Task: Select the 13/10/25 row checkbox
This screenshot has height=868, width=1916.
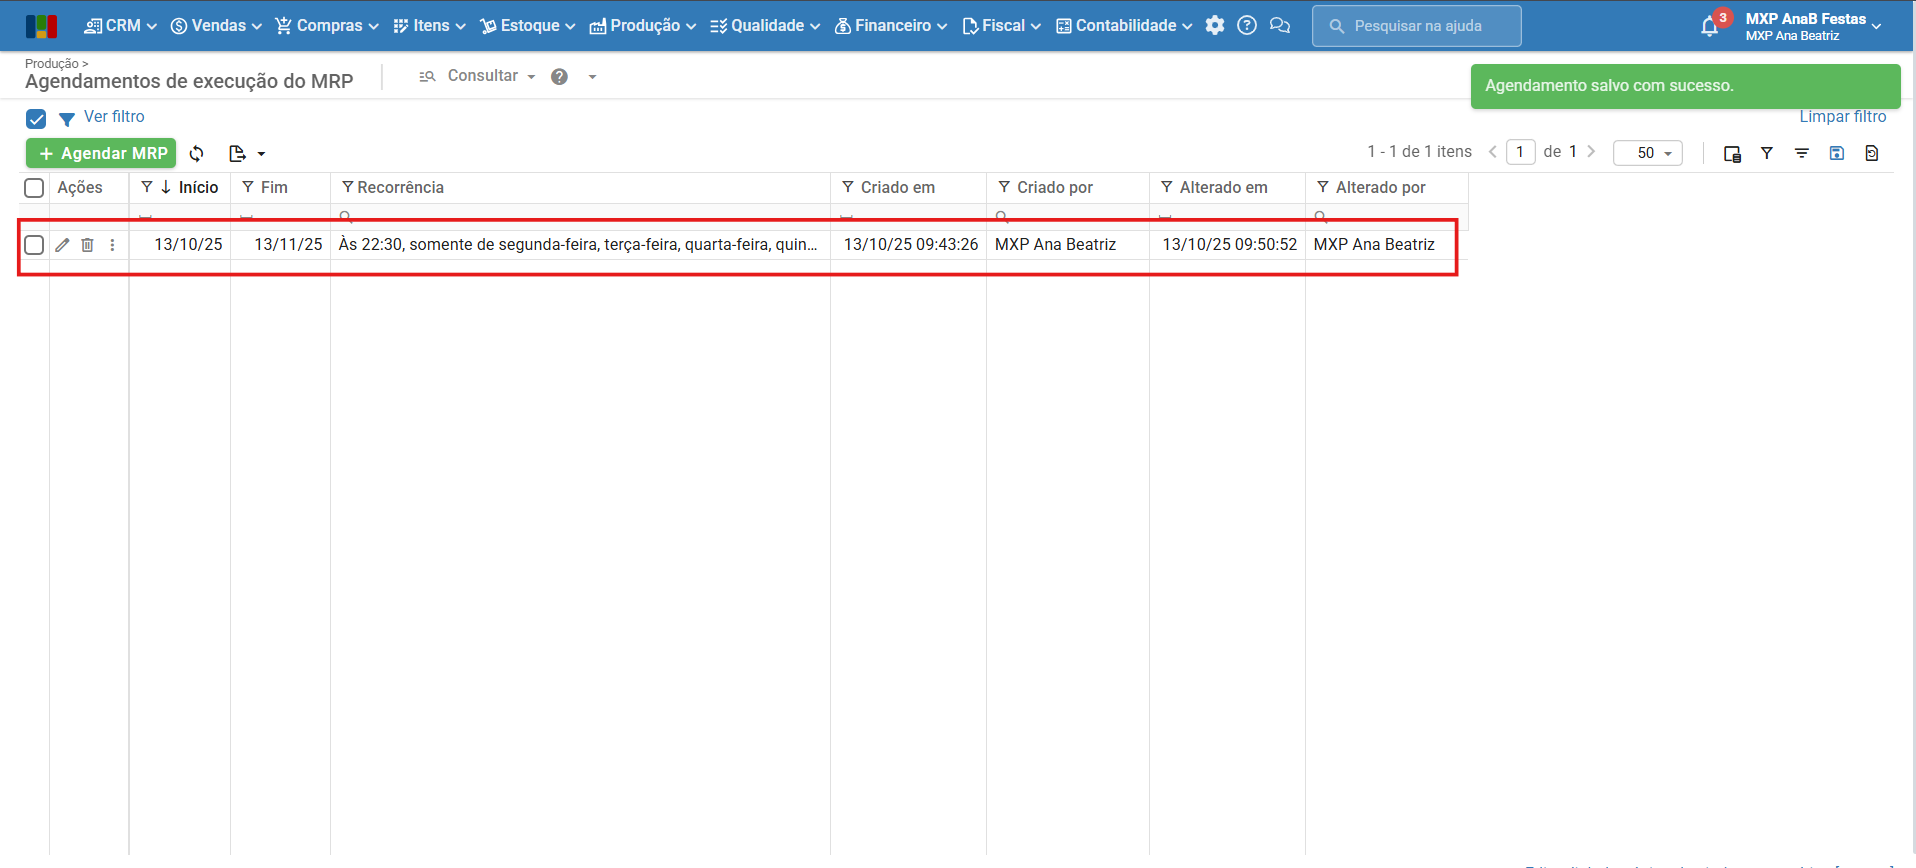Action: [34, 245]
